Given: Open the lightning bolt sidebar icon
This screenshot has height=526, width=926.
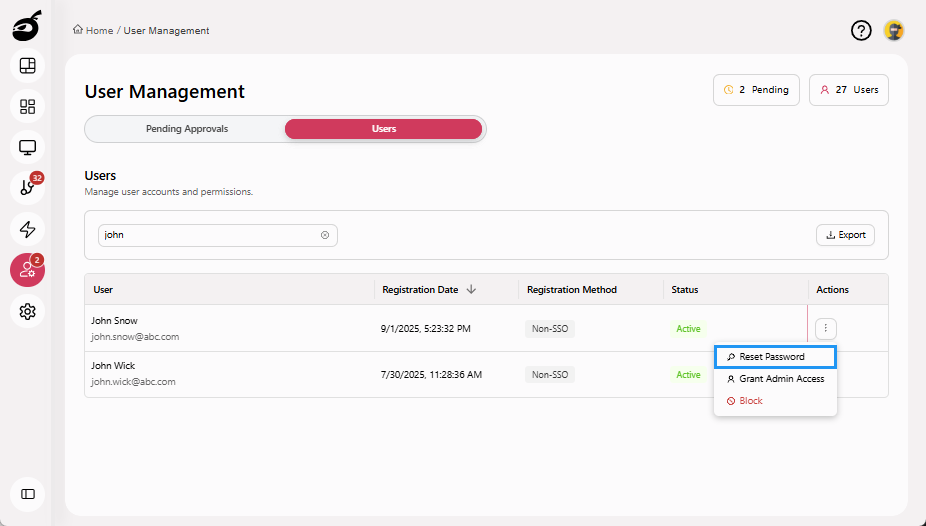Looking at the screenshot, I should [28, 229].
